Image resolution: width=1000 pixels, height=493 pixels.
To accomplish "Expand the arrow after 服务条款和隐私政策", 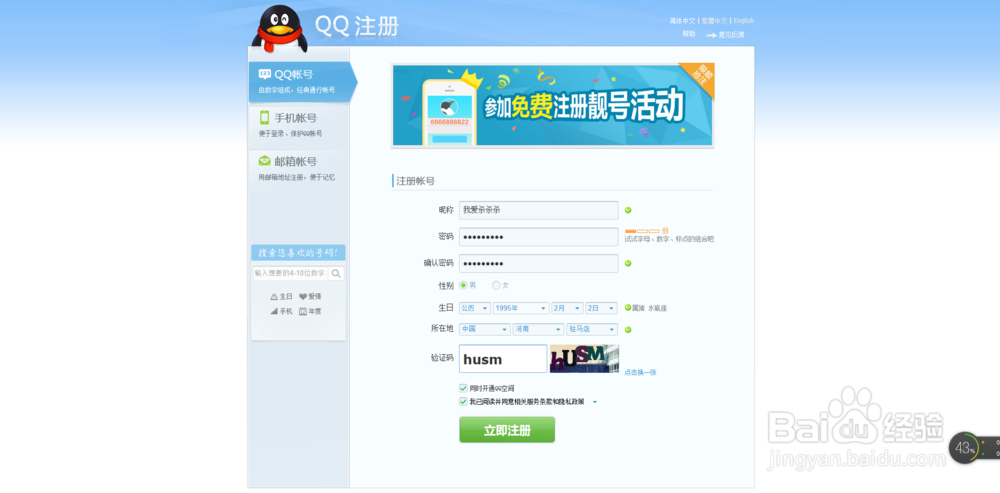I will pos(594,402).
